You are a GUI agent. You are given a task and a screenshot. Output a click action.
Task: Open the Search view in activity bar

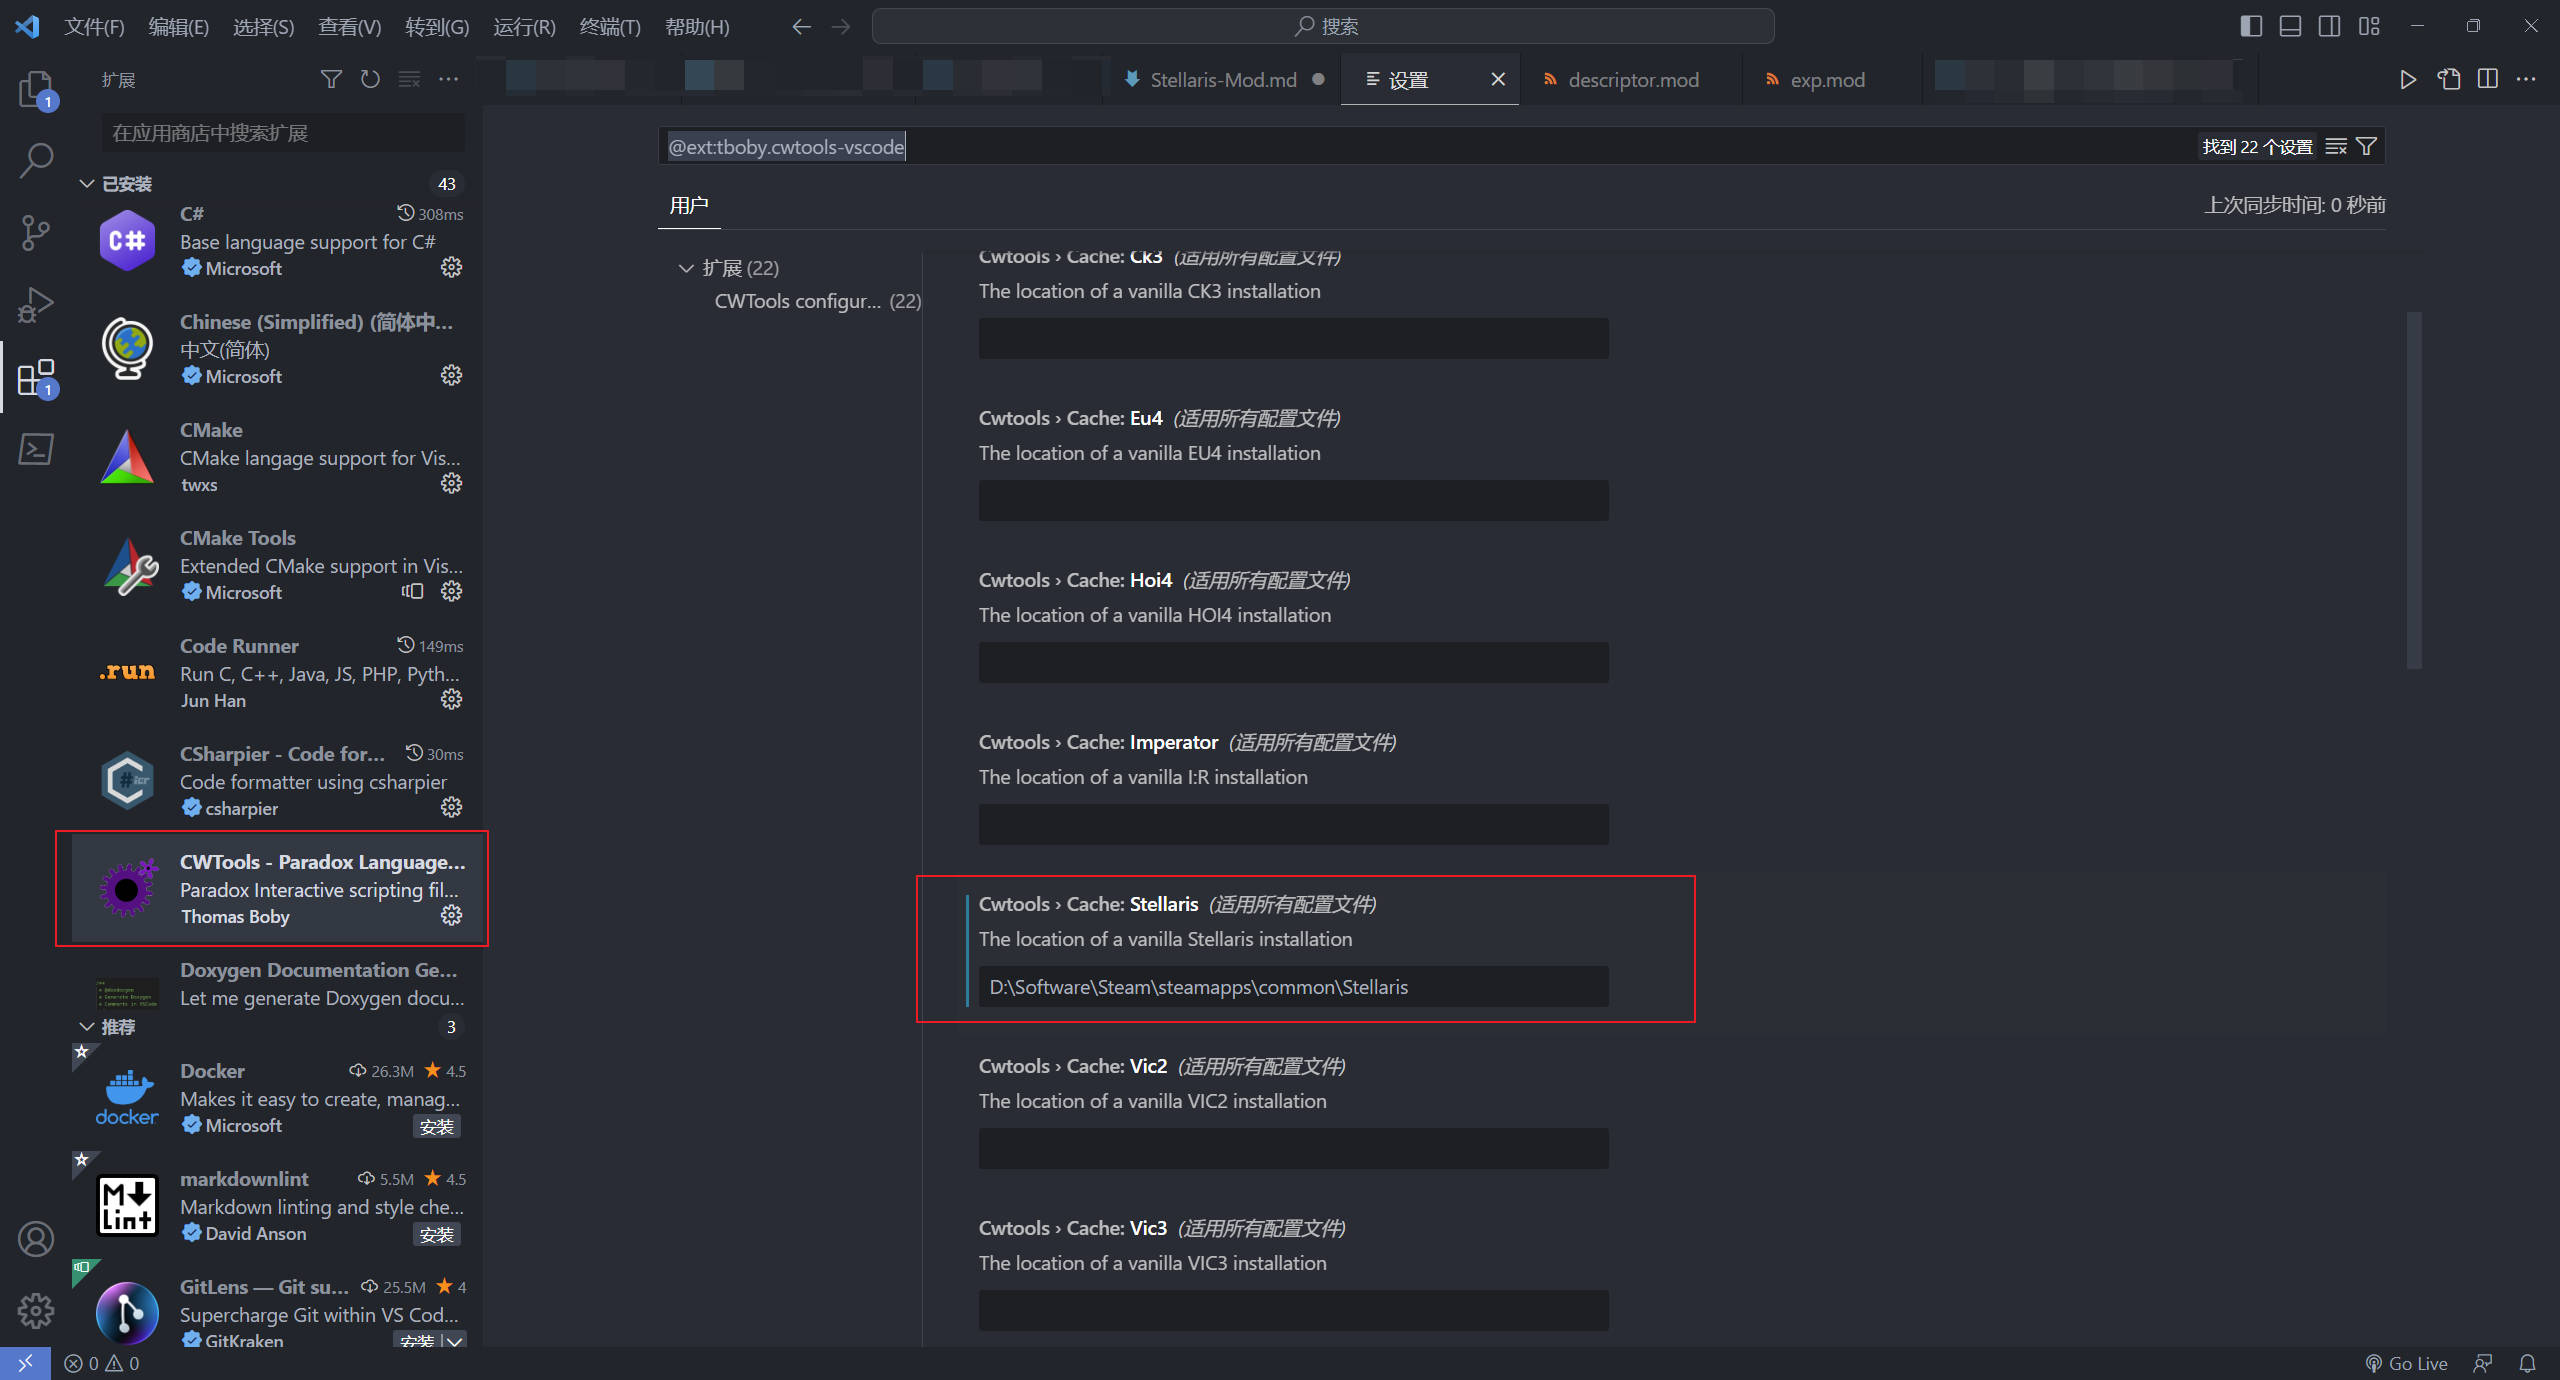pyautogui.click(x=36, y=161)
